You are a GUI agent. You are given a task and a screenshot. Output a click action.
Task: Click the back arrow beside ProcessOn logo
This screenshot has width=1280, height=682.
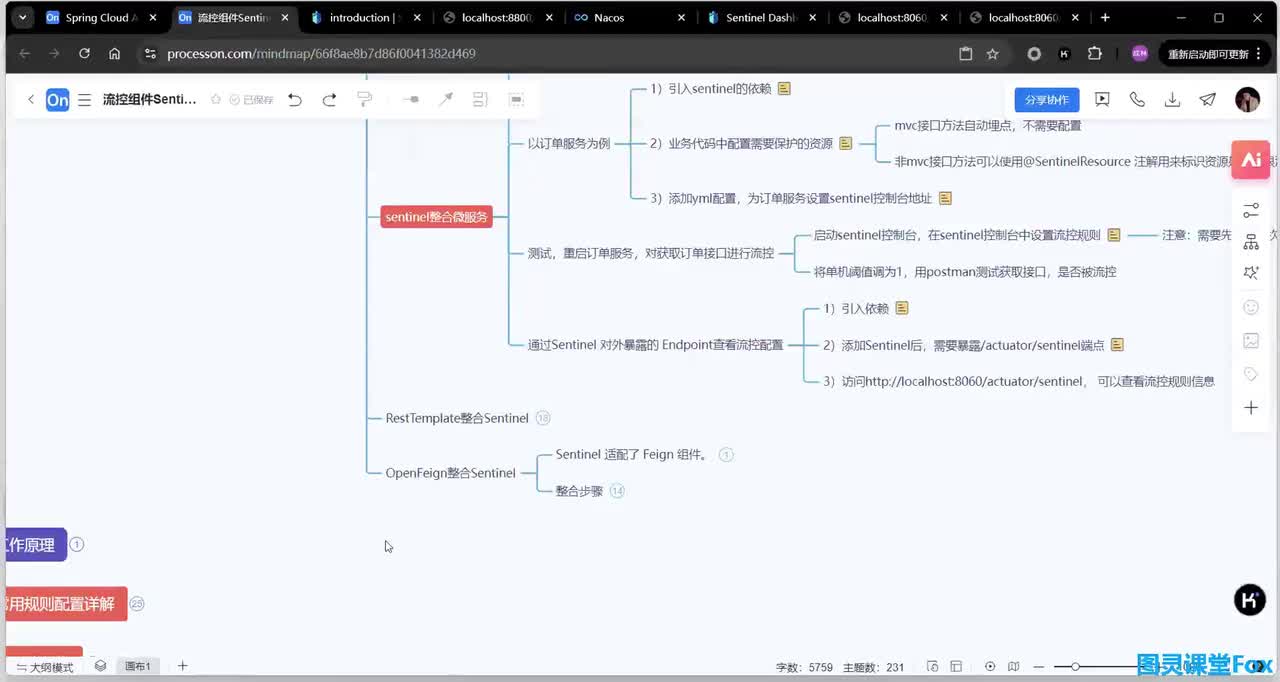coord(31,99)
